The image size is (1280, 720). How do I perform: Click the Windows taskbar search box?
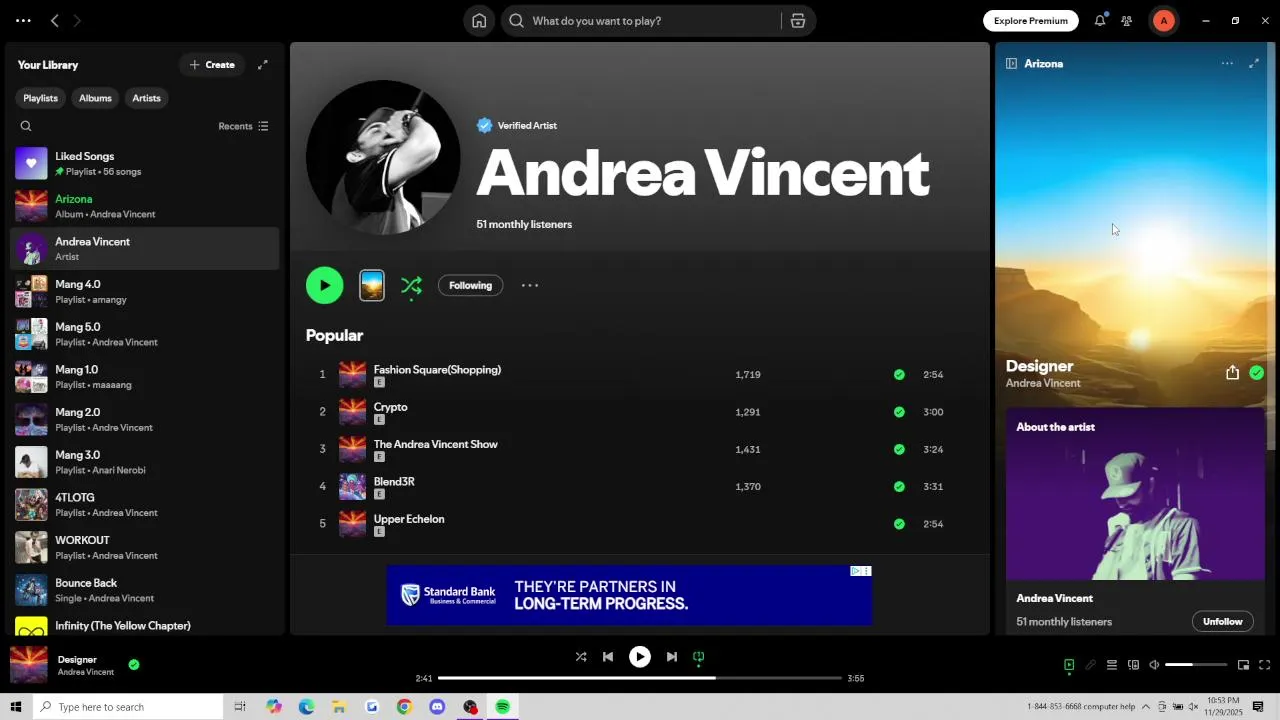pos(128,707)
